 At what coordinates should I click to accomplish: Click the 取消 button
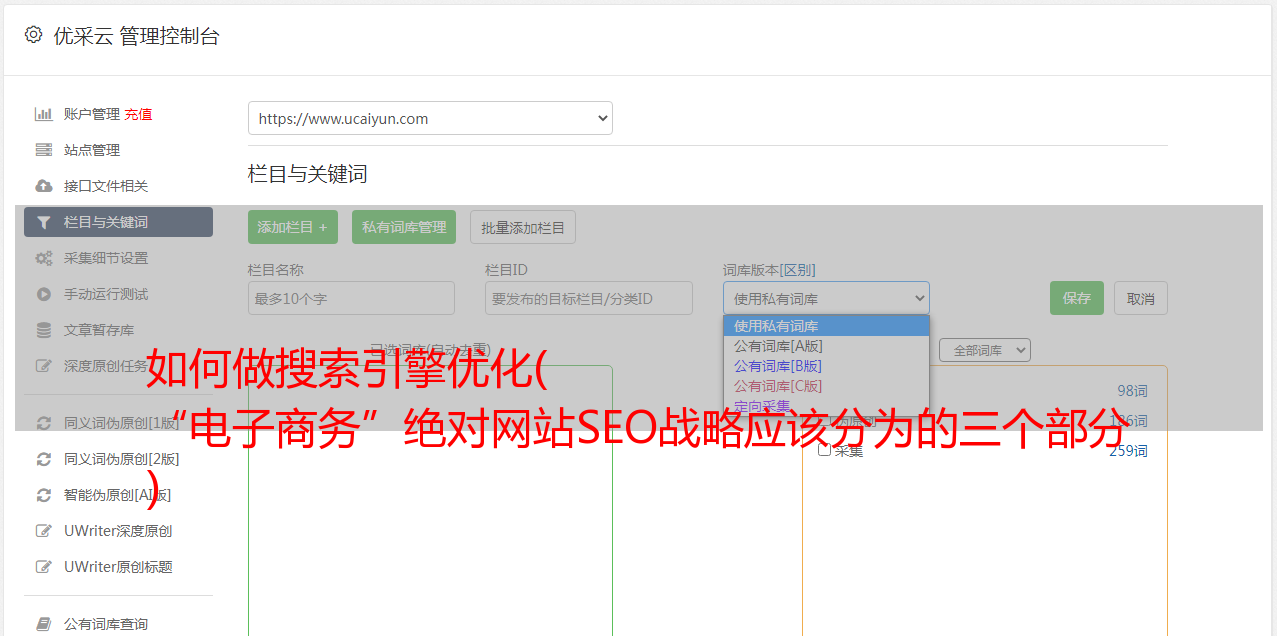coord(1141,298)
